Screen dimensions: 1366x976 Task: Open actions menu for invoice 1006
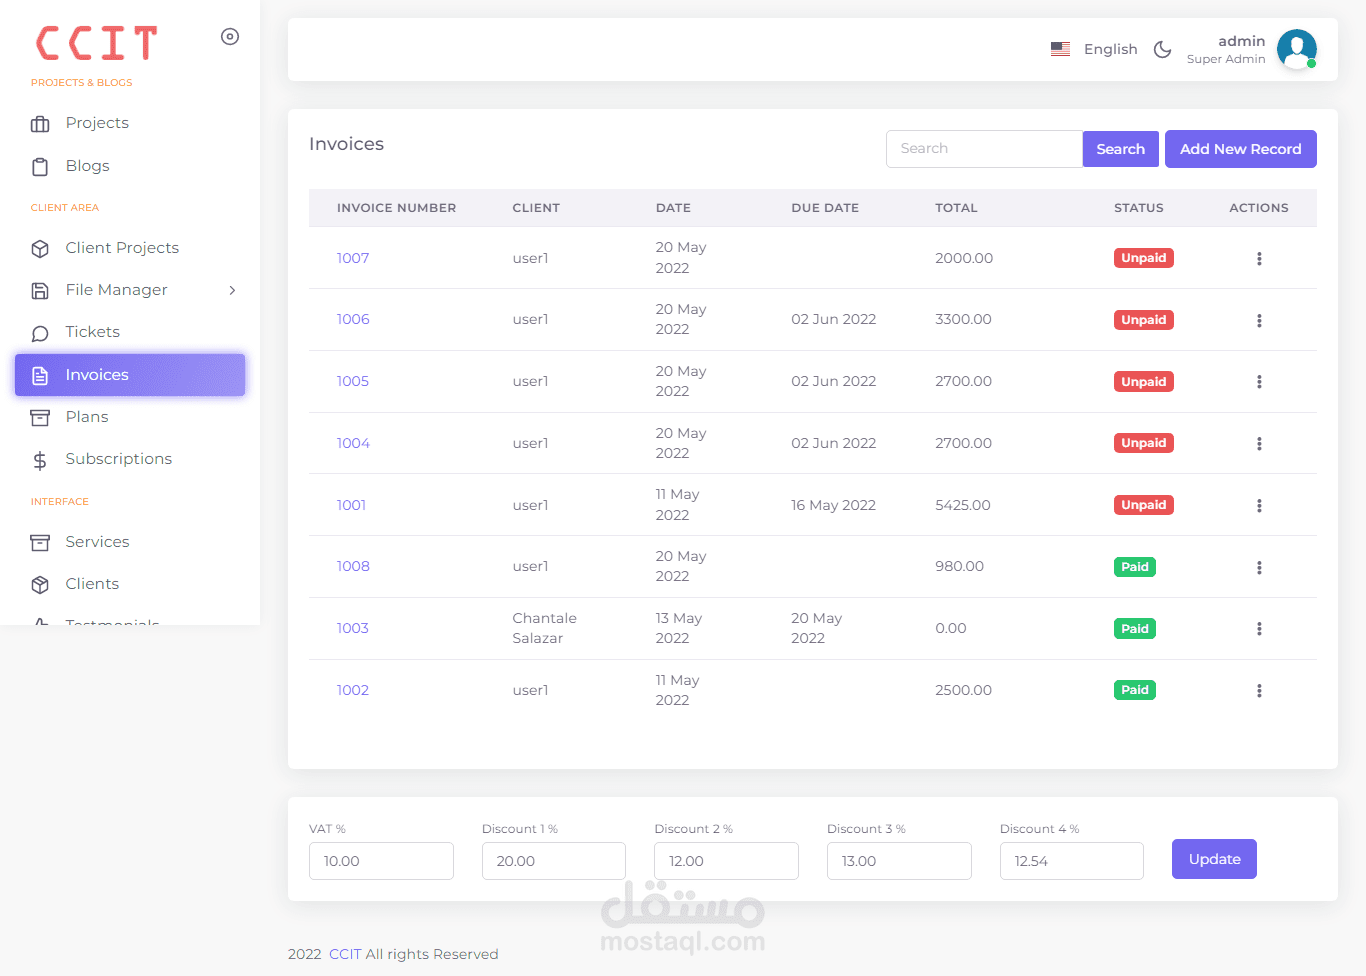tap(1259, 321)
